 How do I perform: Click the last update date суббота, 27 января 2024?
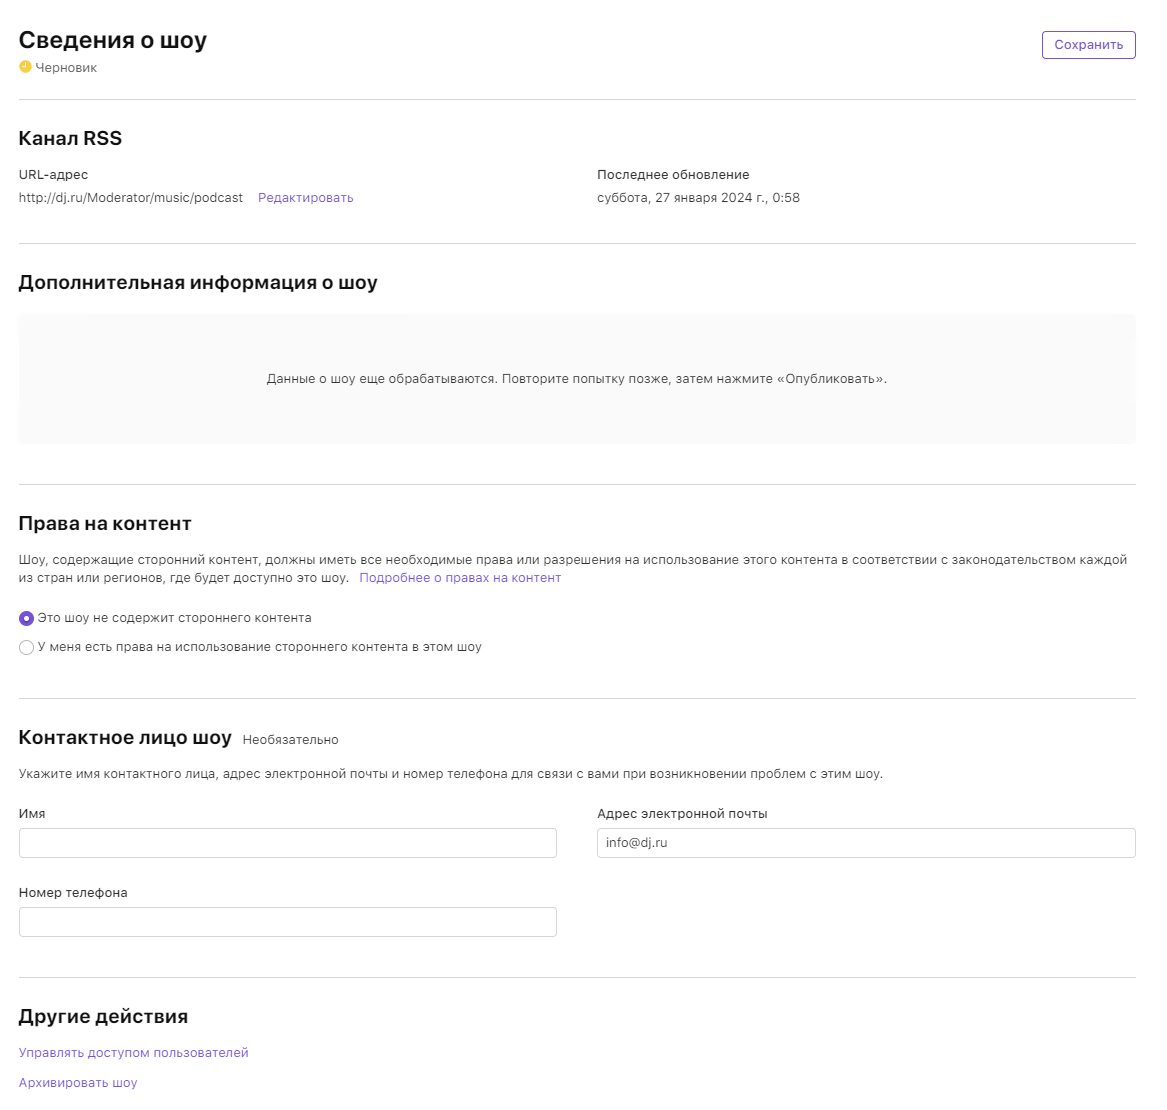pyautogui.click(x=698, y=198)
